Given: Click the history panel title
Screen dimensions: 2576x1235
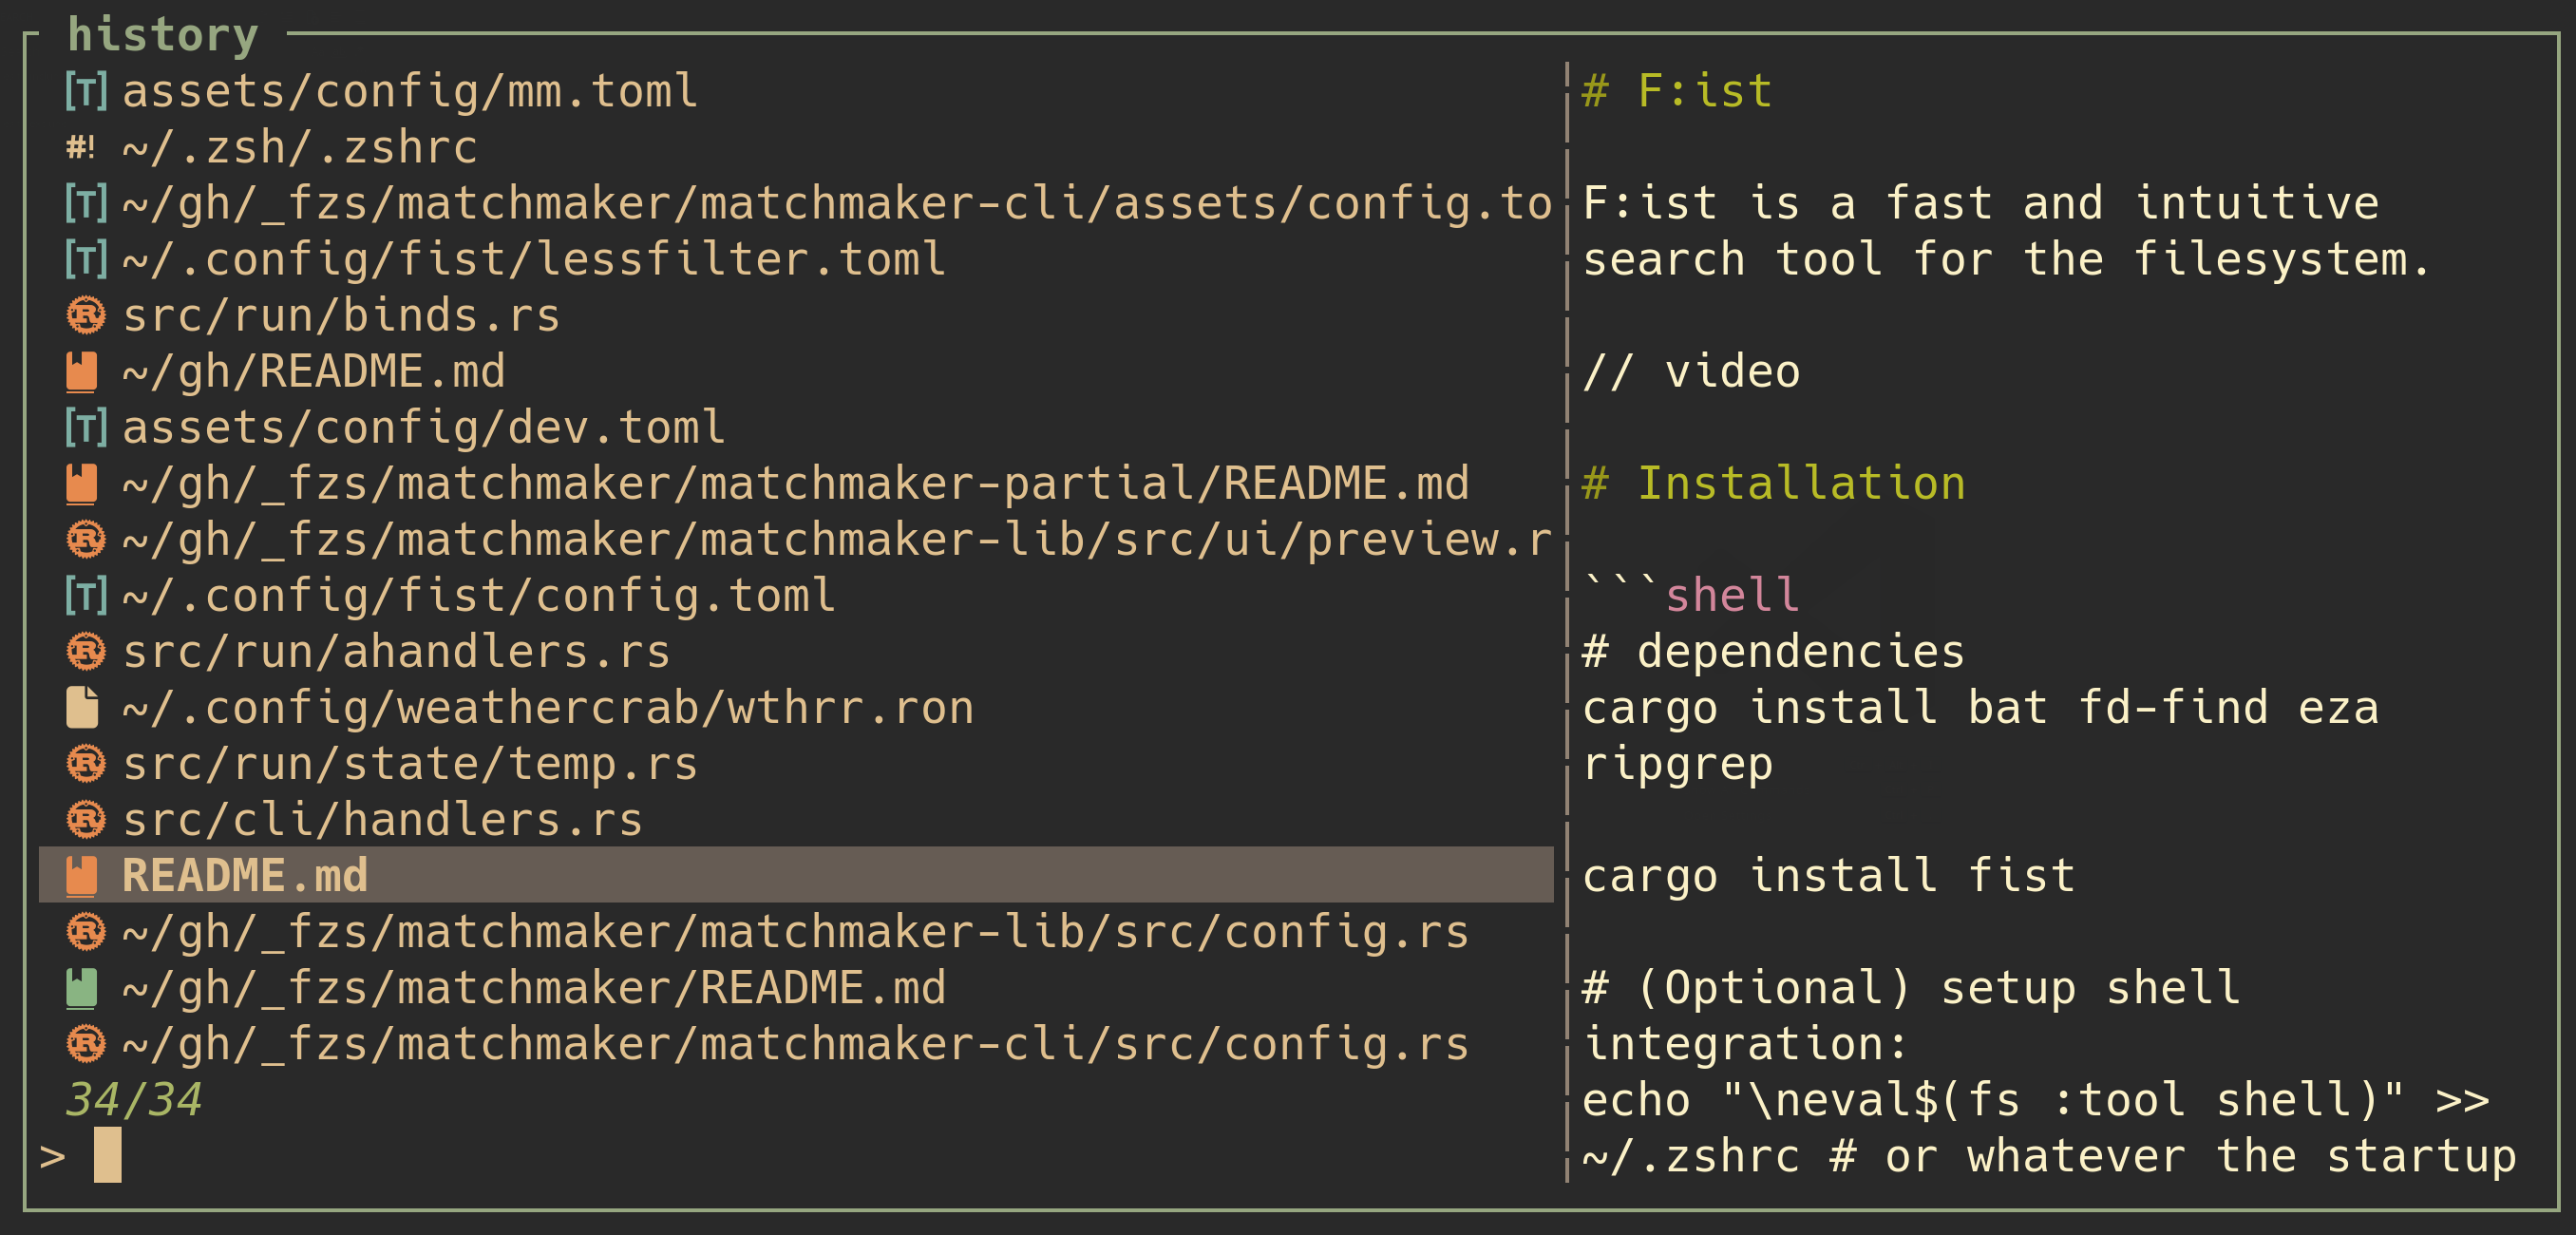Looking at the screenshot, I should [163, 35].
